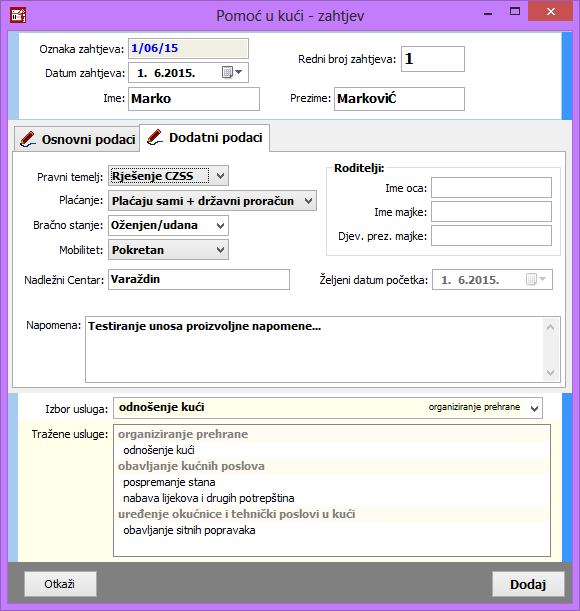Click the Dodaj button

tap(528, 584)
